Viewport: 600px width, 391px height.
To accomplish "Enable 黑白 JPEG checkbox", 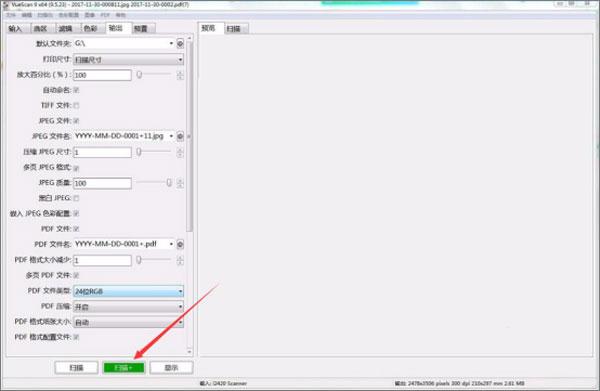I will (x=76, y=198).
